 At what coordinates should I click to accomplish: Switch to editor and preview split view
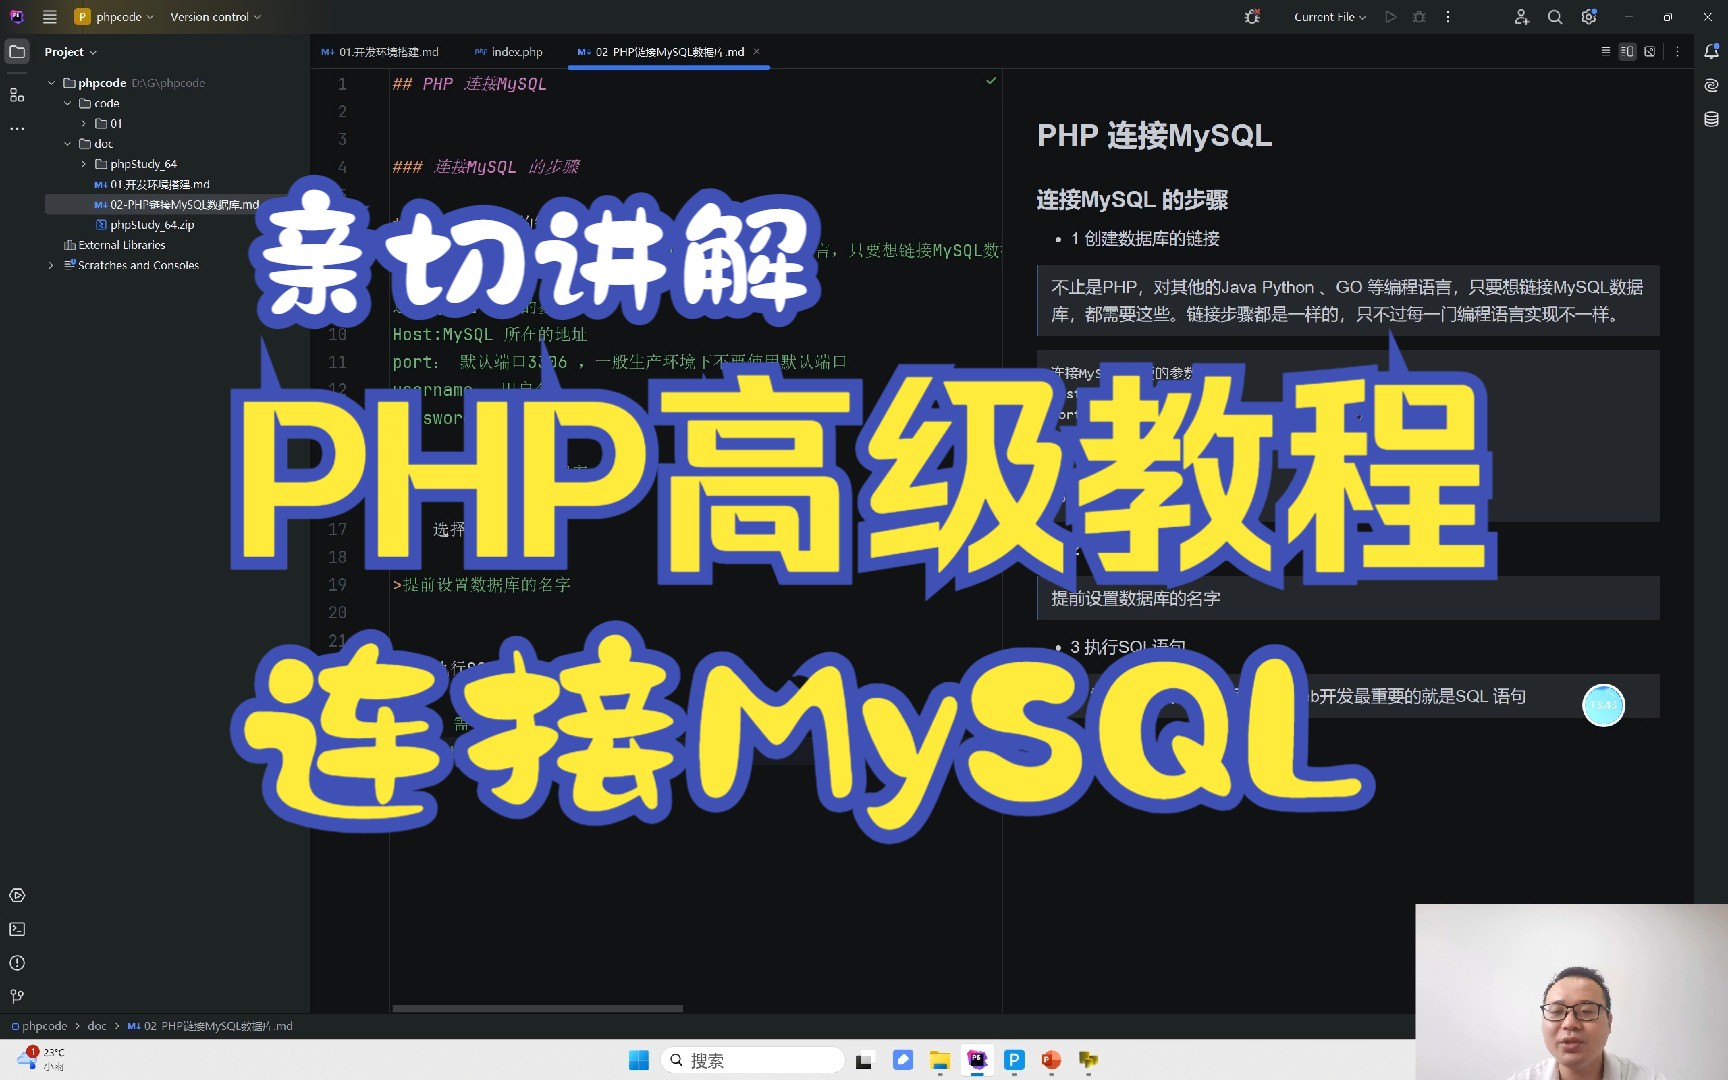(1628, 51)
